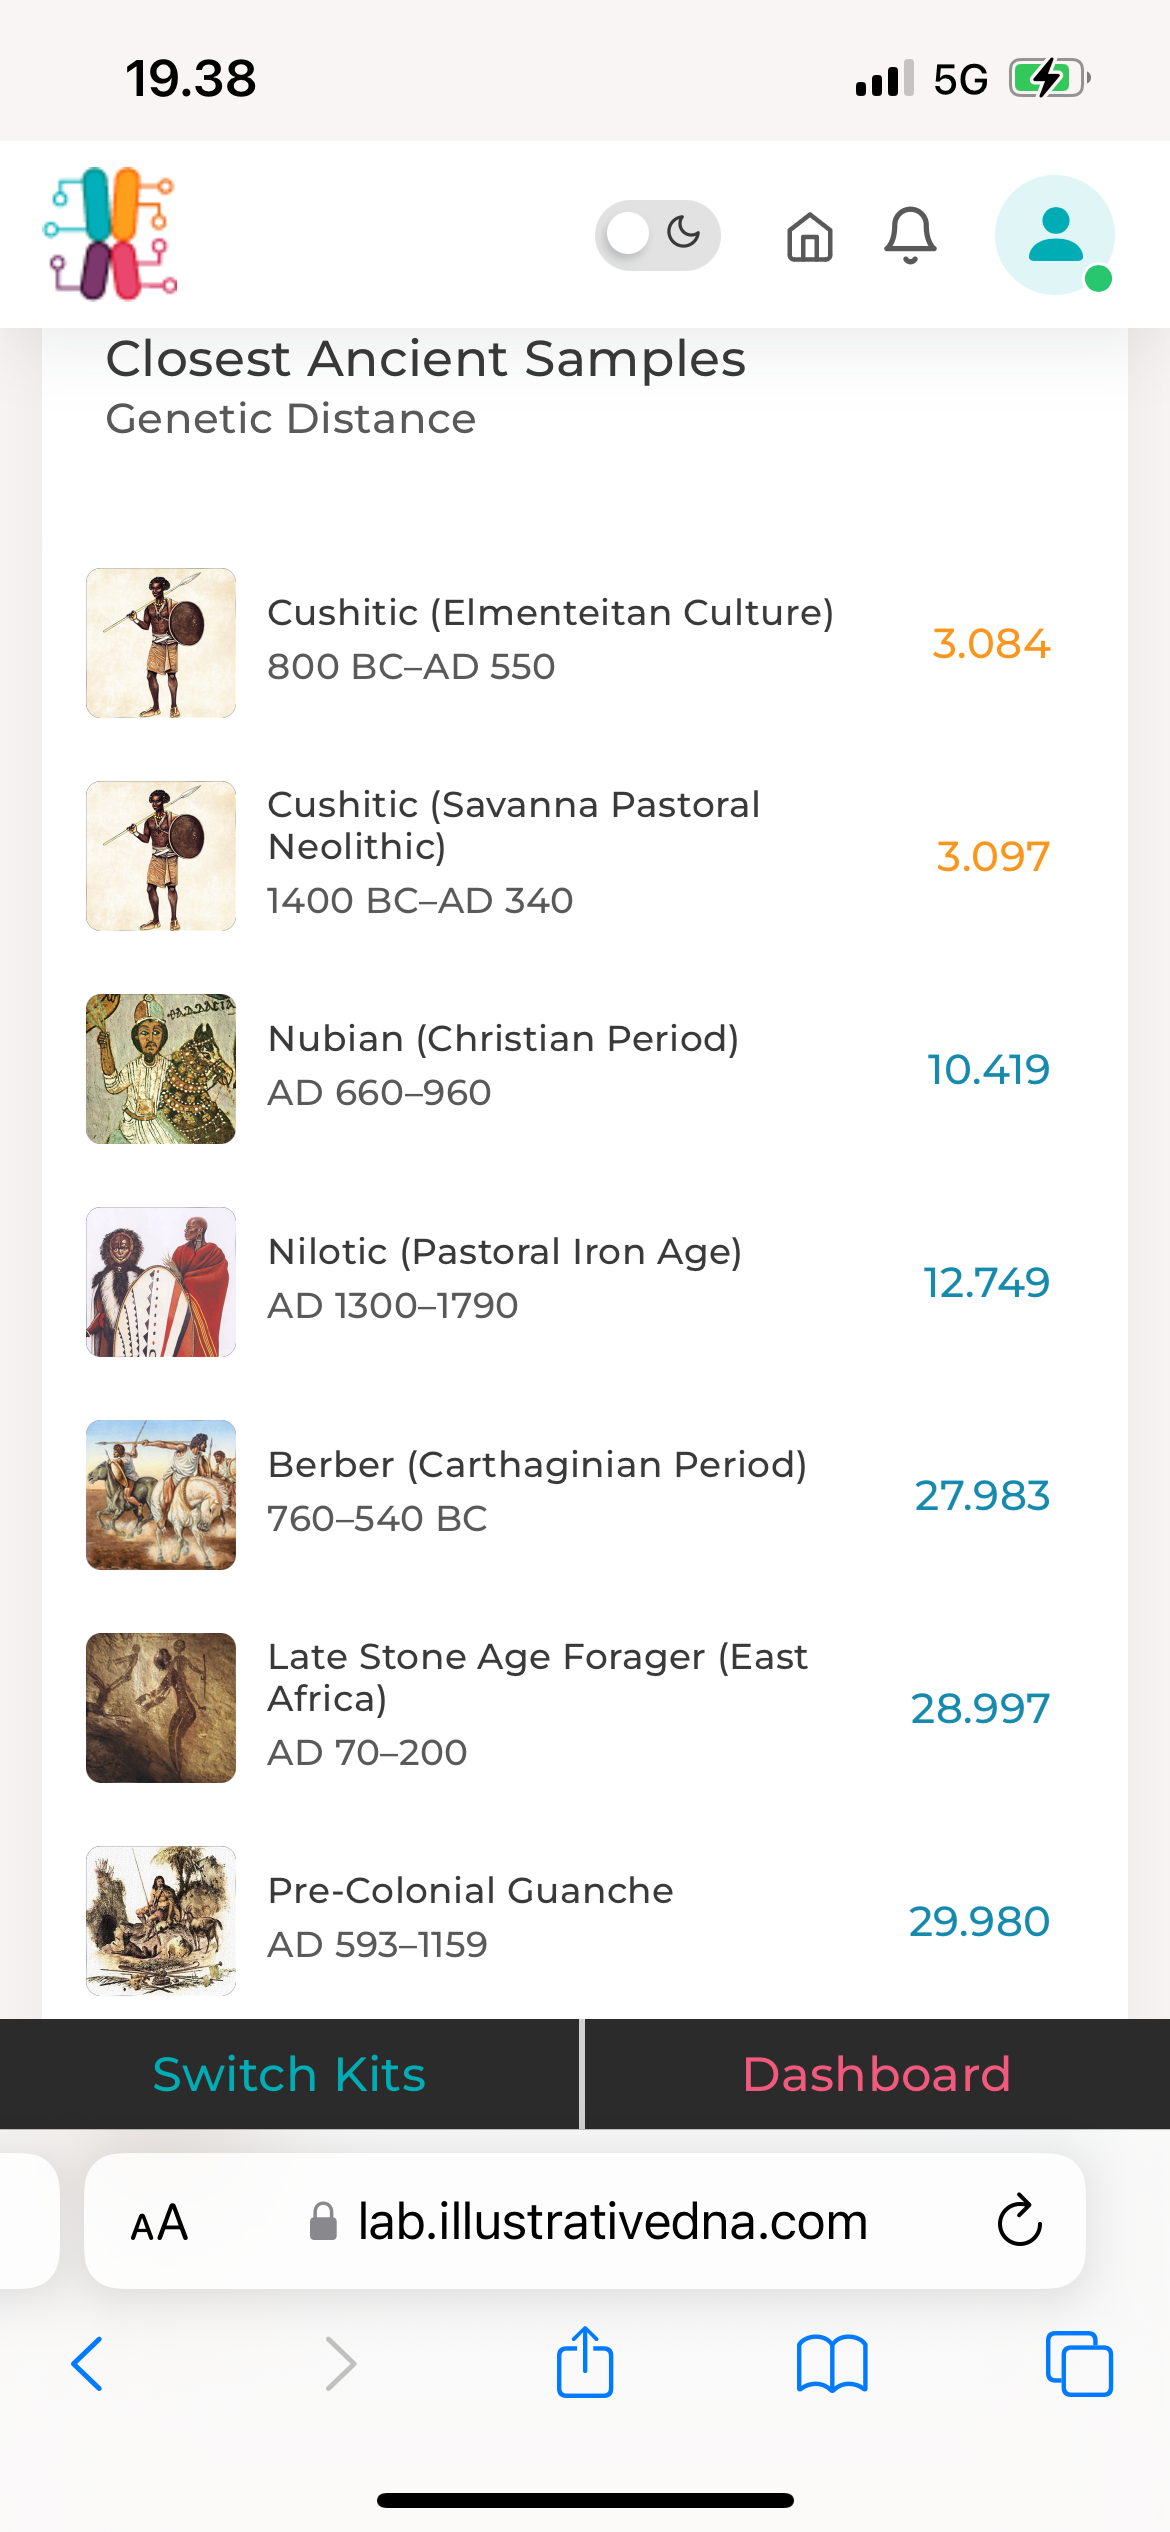Toggle the dark mode switch
This screenshot has height=2532, width=1170.
coord(657,235)
